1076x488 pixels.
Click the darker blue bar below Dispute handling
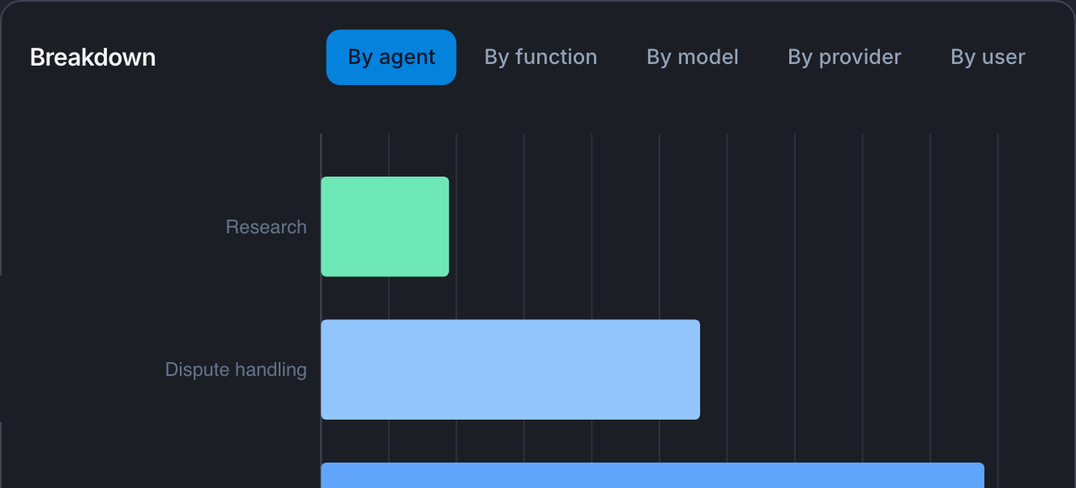(653, 475)
